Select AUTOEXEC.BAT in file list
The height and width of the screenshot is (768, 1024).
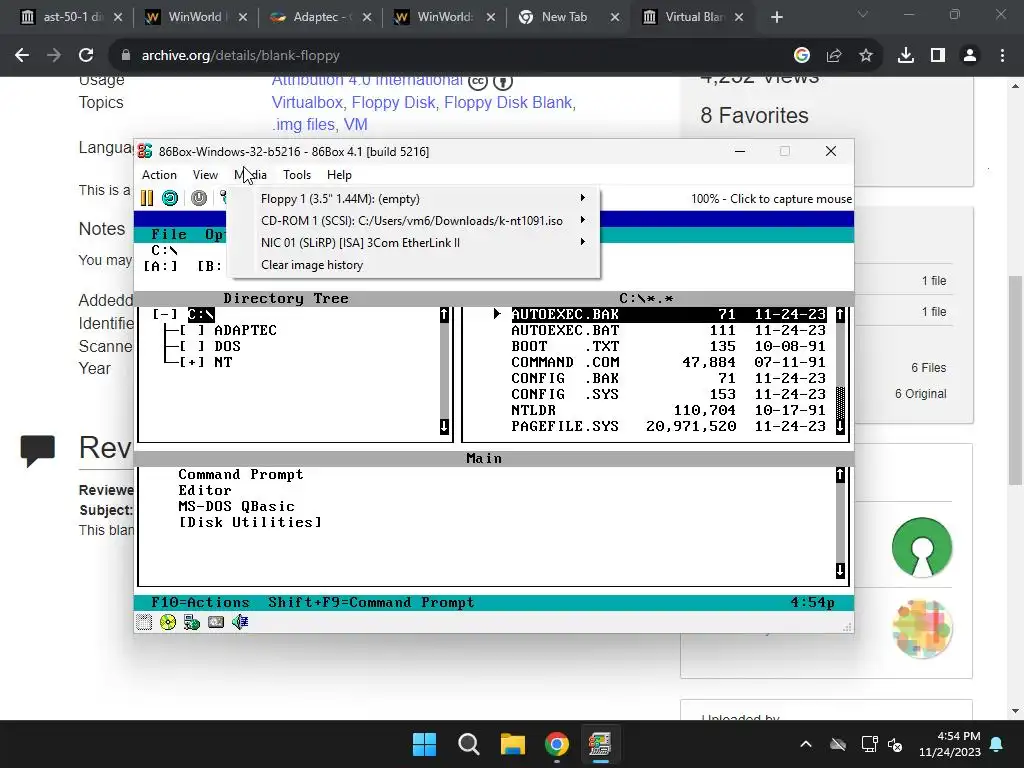coord(668,330)
